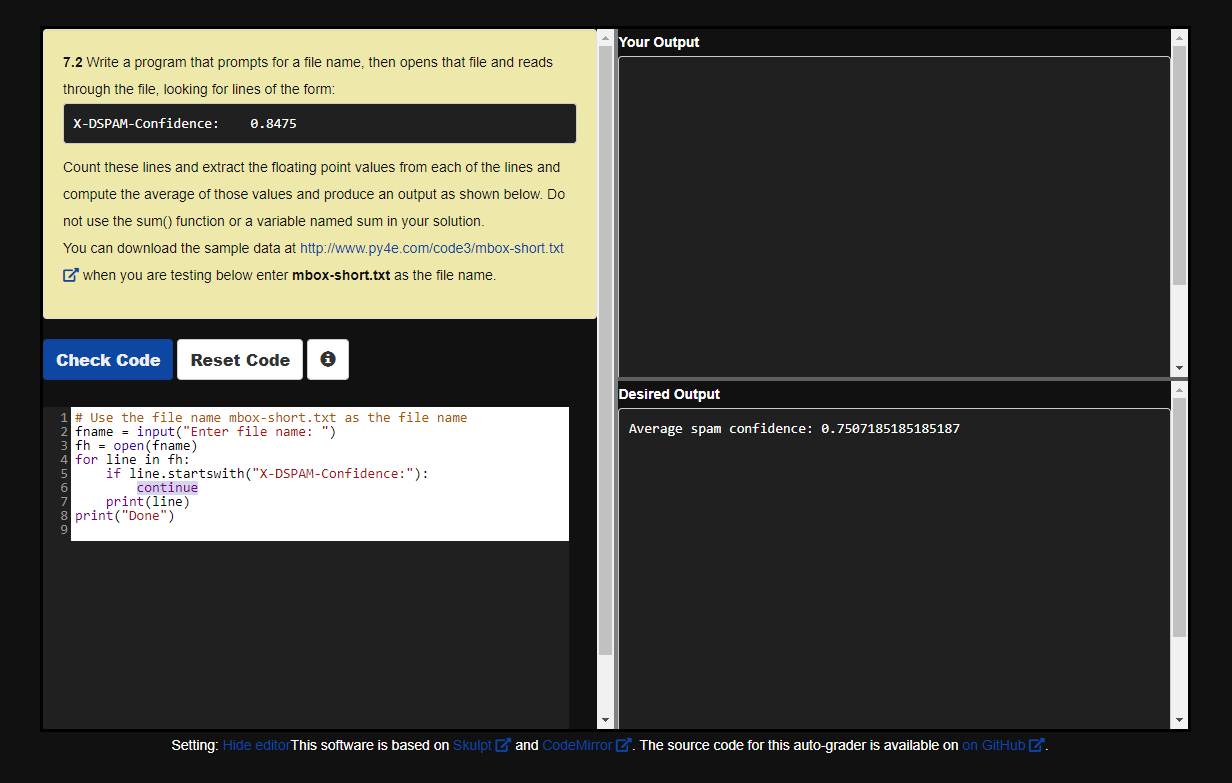The width and height of the screenshot is (1232, 783).
Task: Click external link icon next to Skulpt
Action: [503, 745]
